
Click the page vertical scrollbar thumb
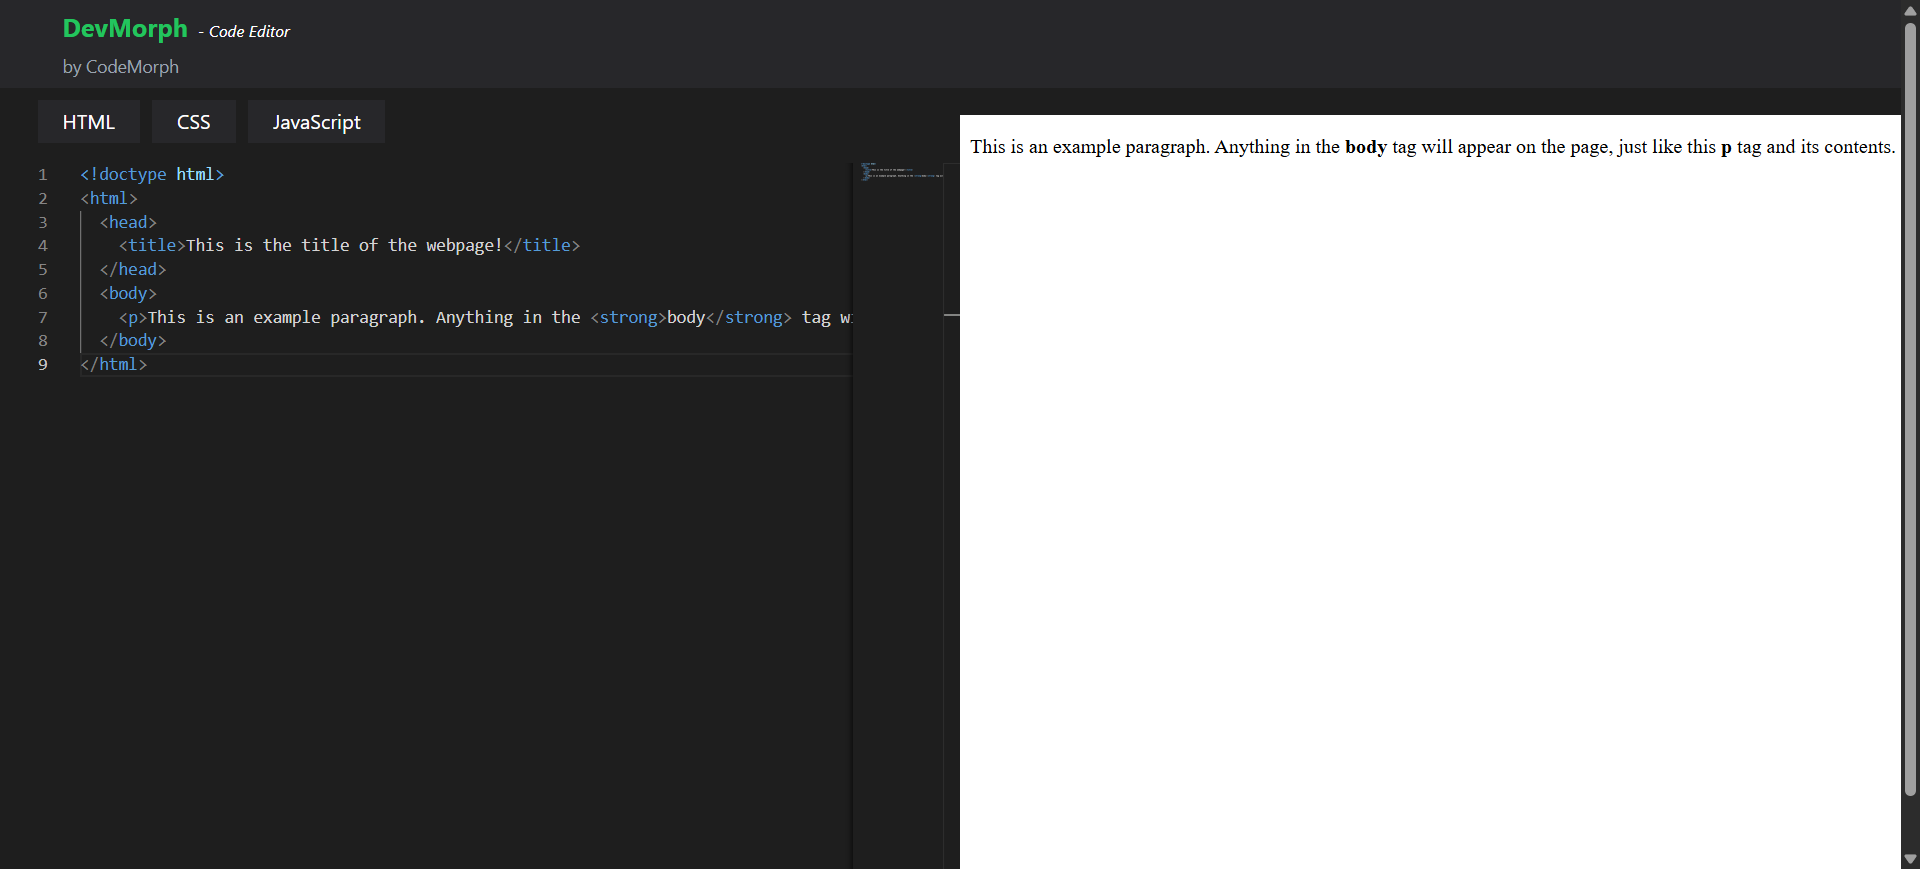point(1910,400)
